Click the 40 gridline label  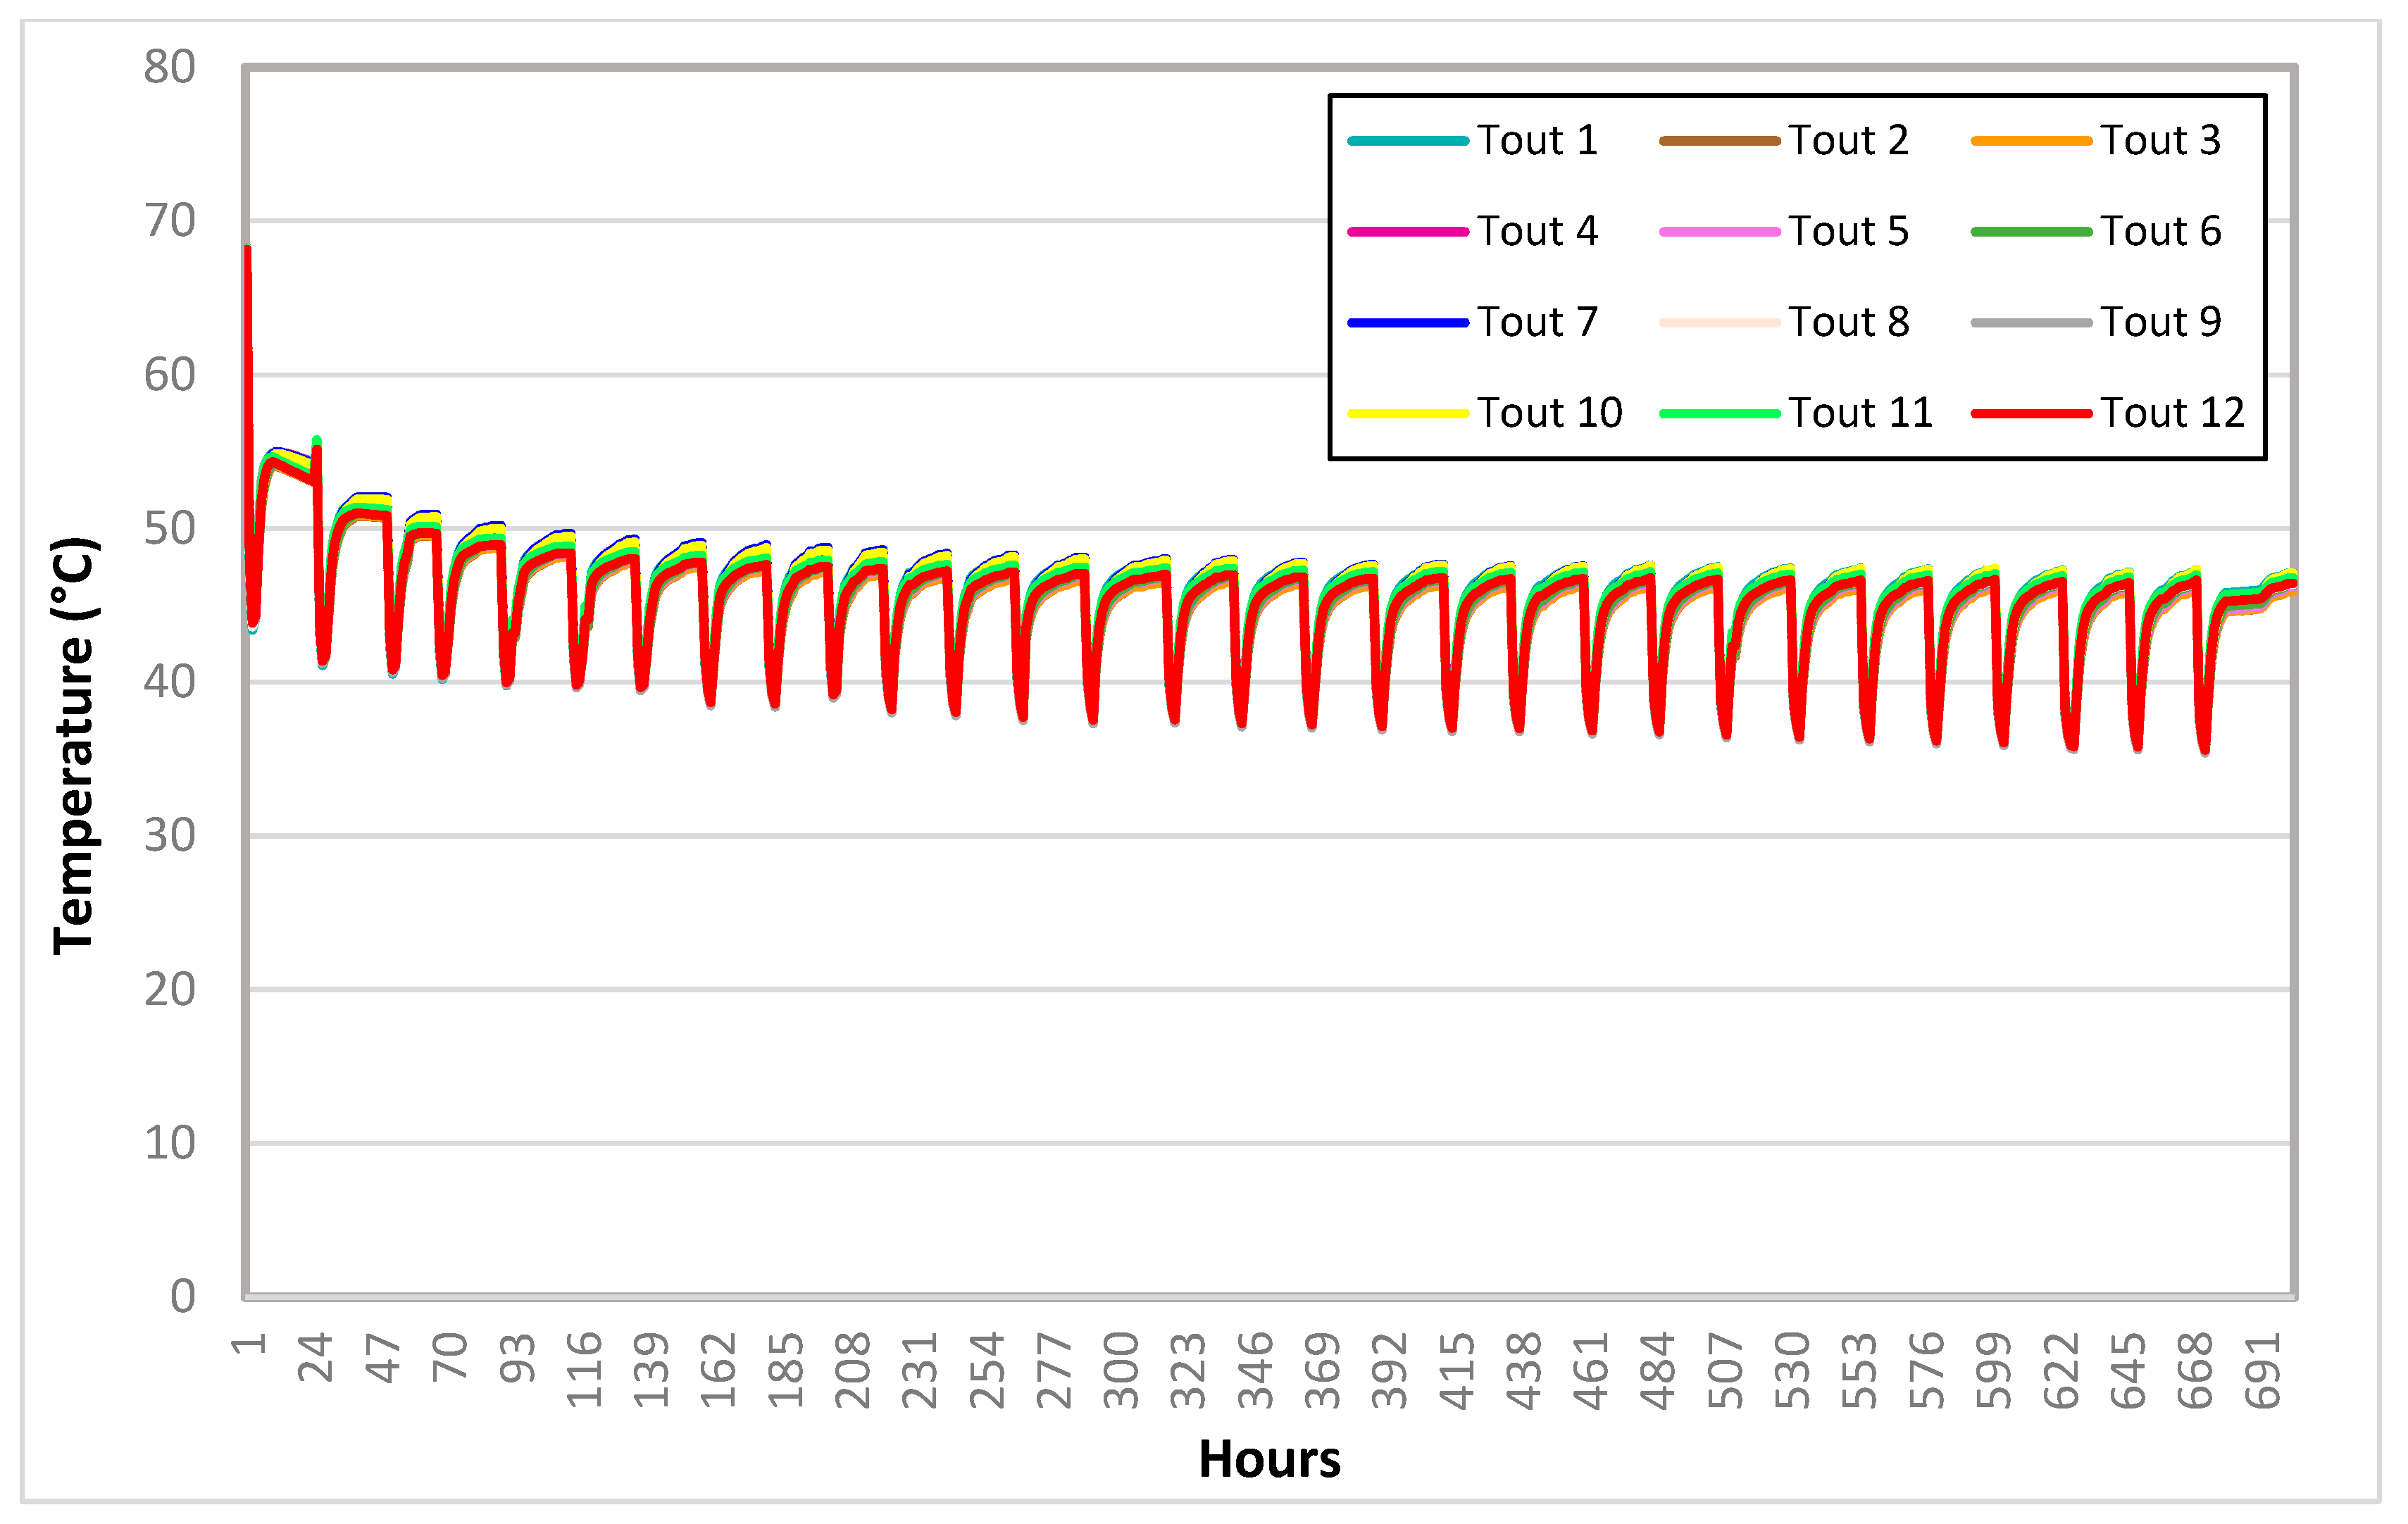pos(169,682)
